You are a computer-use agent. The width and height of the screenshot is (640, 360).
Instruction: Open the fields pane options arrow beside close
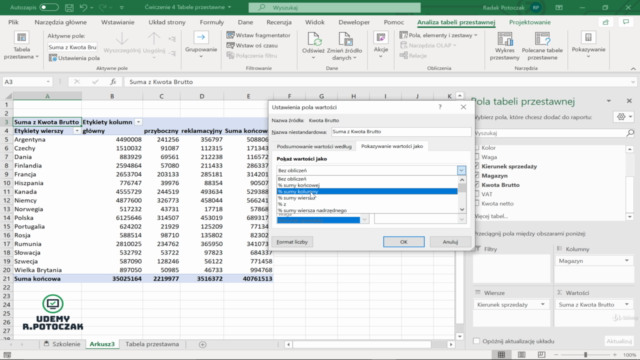coord(609,101)
